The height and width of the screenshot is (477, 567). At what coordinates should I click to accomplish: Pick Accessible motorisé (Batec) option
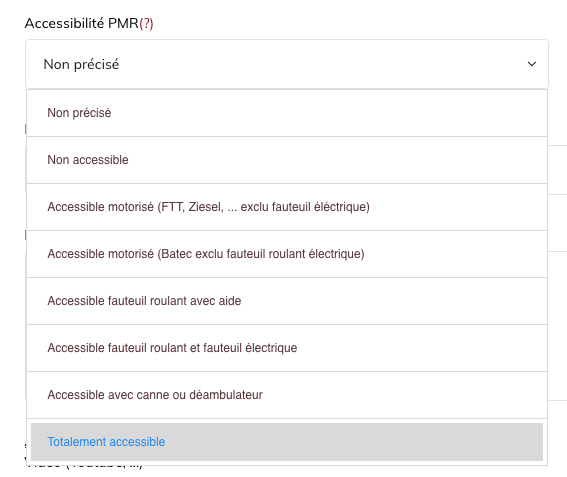coord(287,254)
